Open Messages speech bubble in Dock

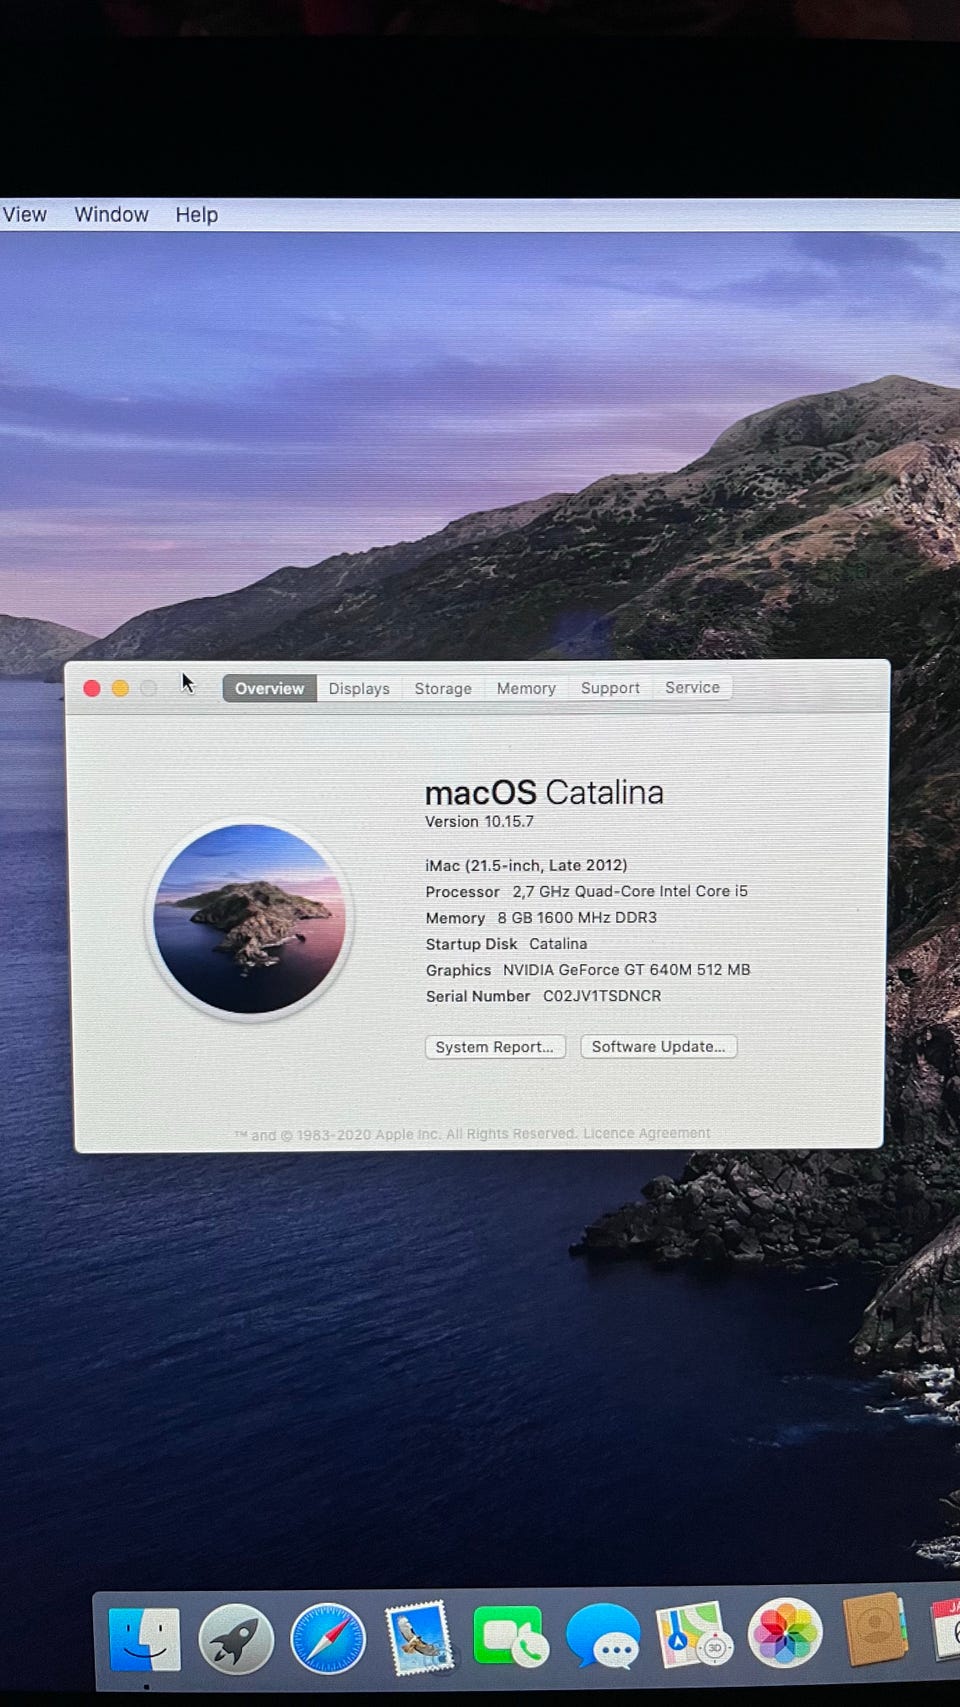(x=603, y=1637)
